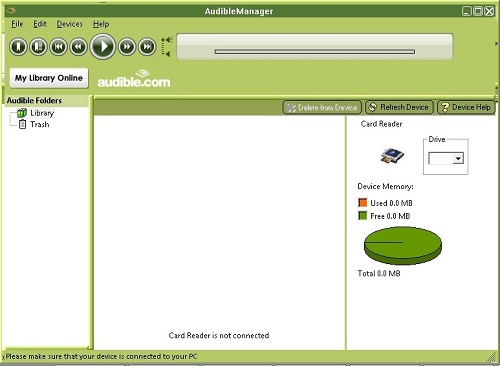500x366 pixels.
Task: Click the Trash can icon
Action: (x=22, y=124)
